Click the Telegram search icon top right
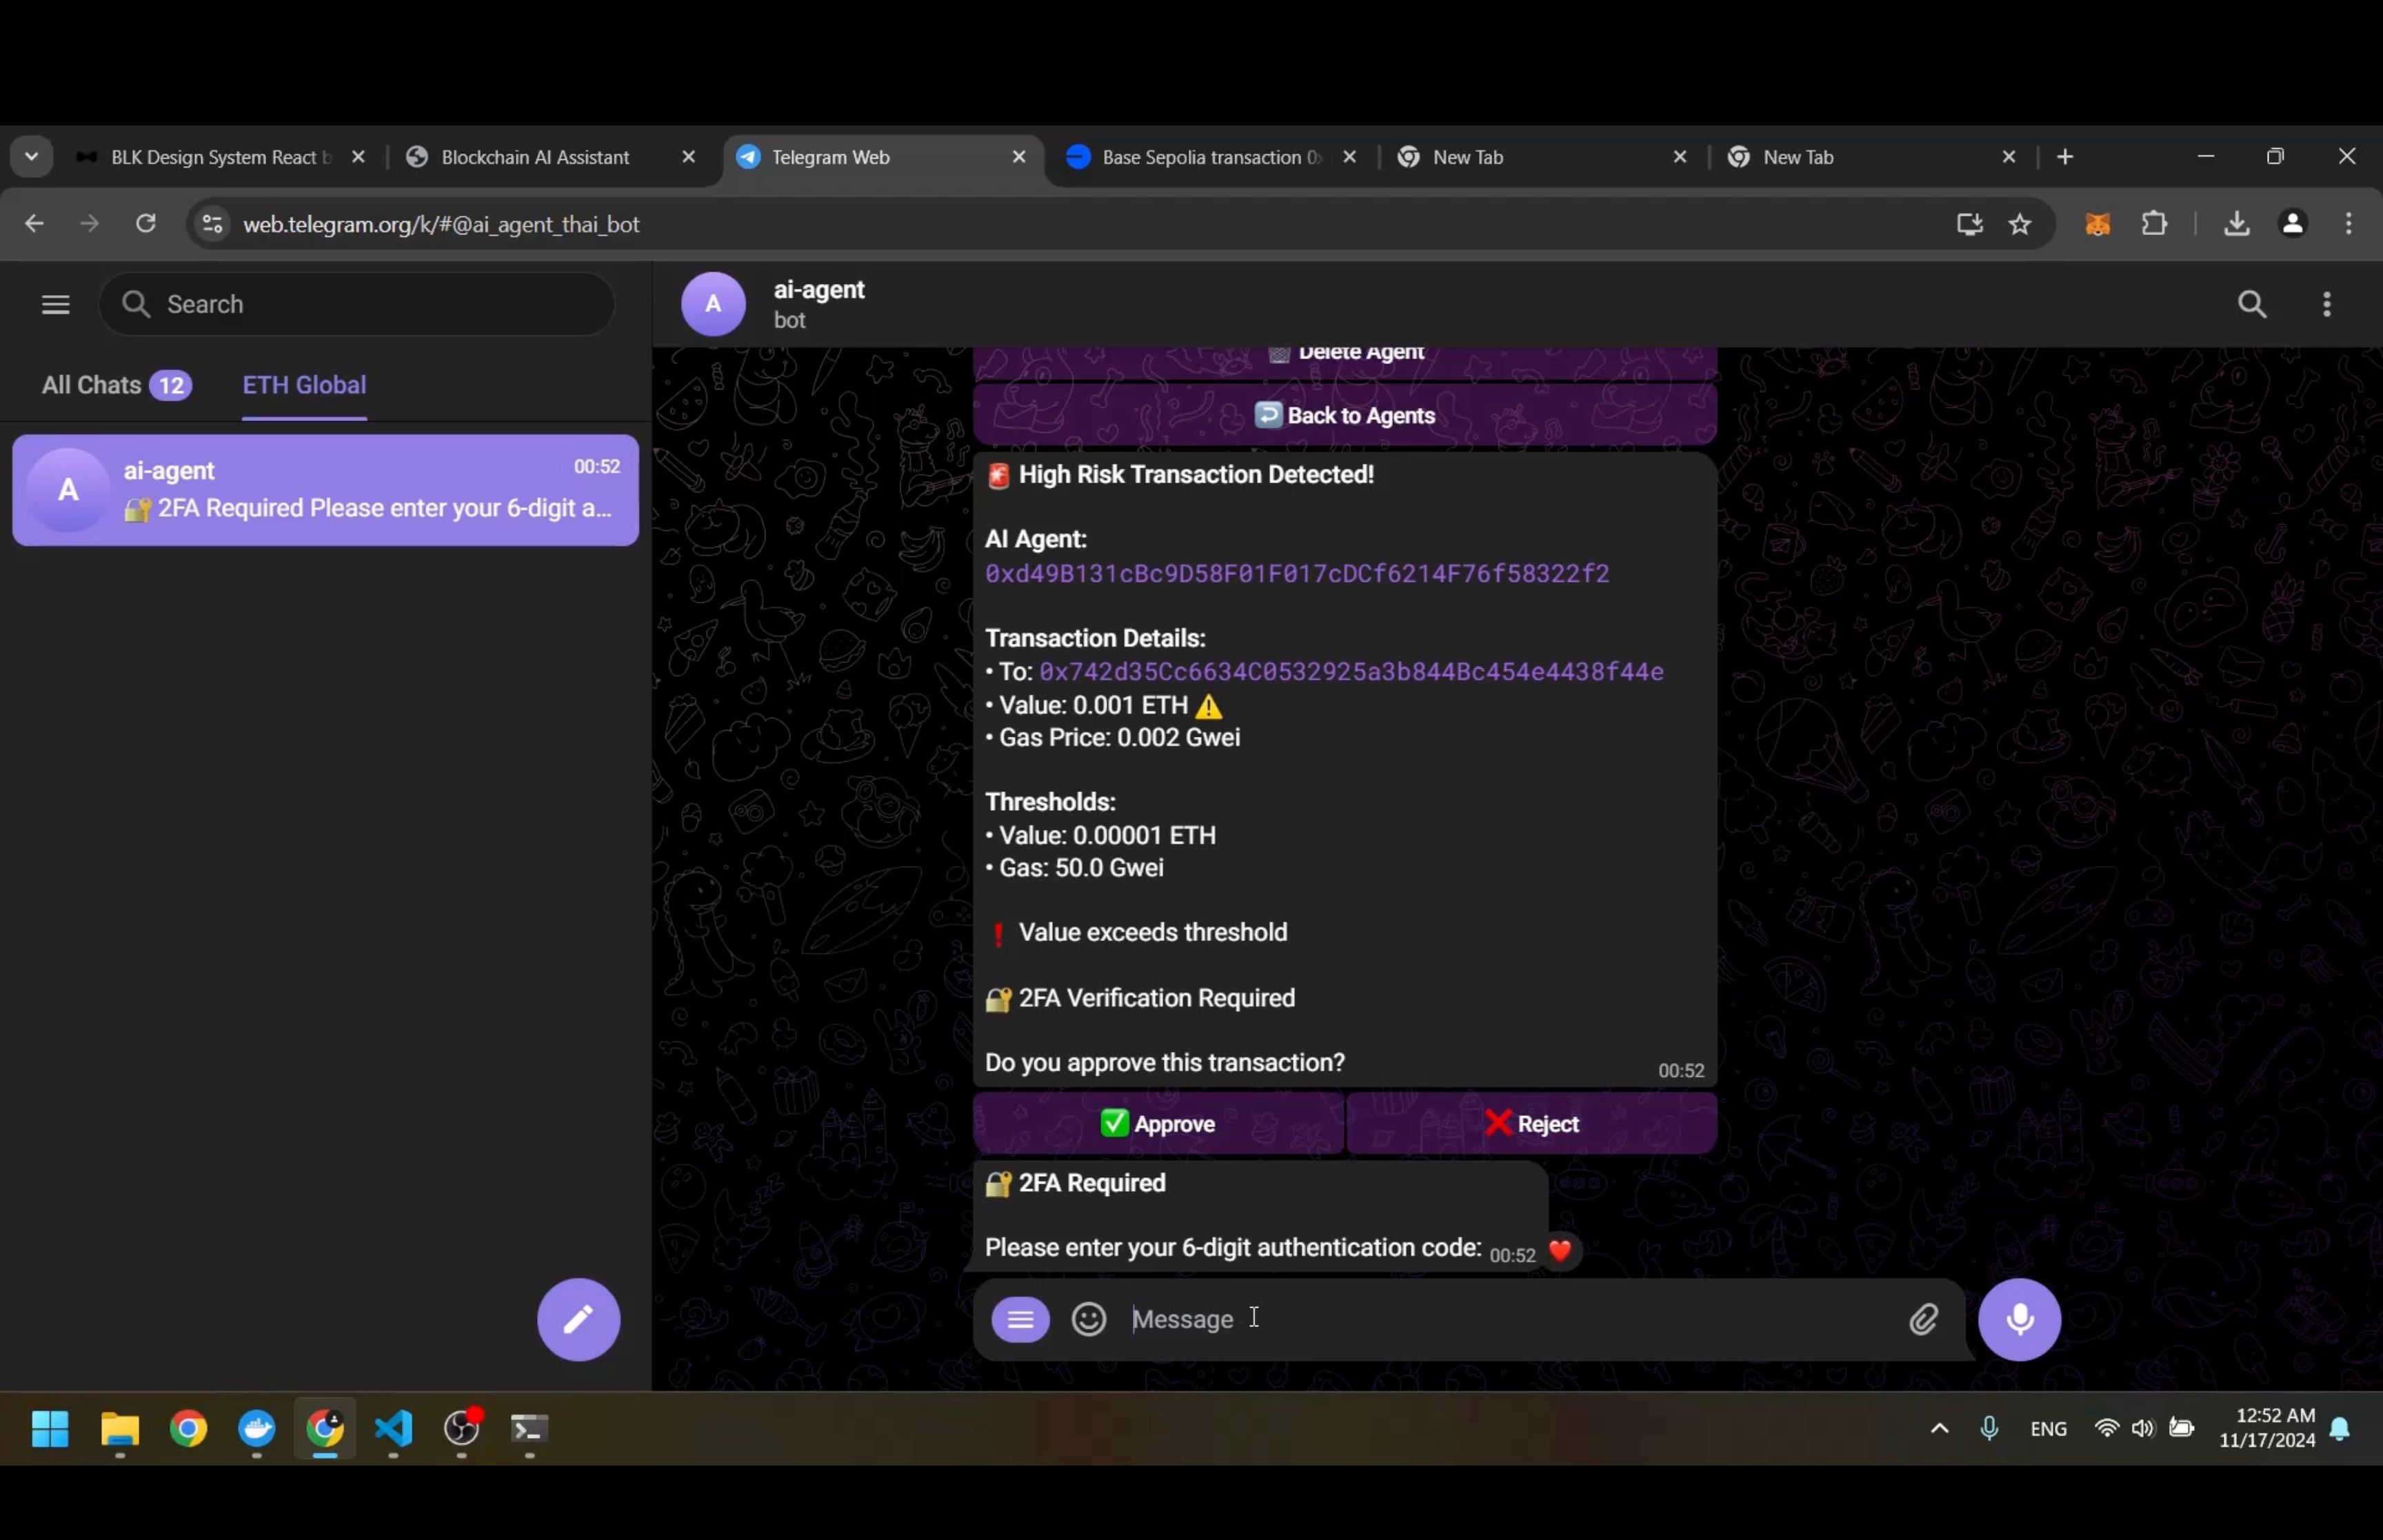The width and height of the screenshot is (2383, 1540). coord(2253,304)
